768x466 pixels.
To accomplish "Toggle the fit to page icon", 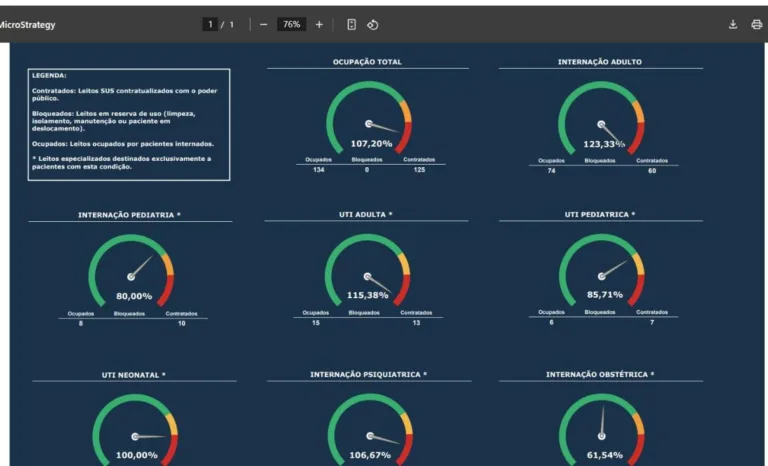I will click(x=351, y=24).
